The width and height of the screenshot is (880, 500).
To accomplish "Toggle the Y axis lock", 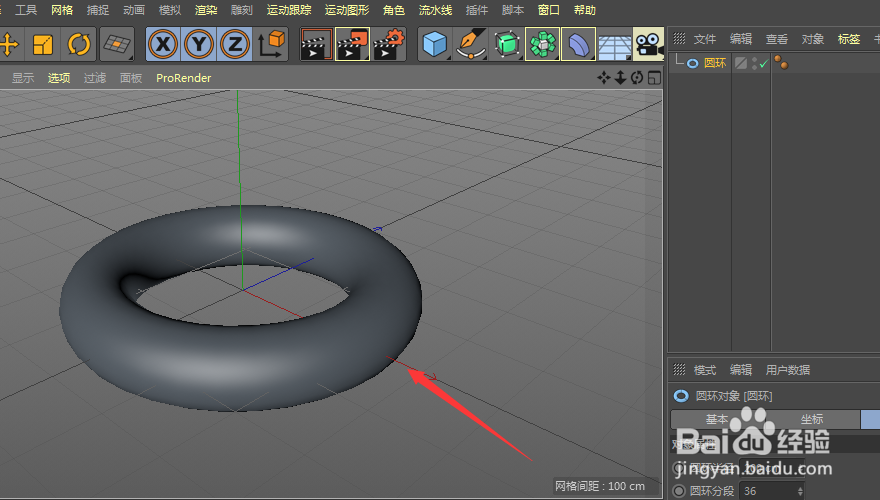I will point(199,44).
